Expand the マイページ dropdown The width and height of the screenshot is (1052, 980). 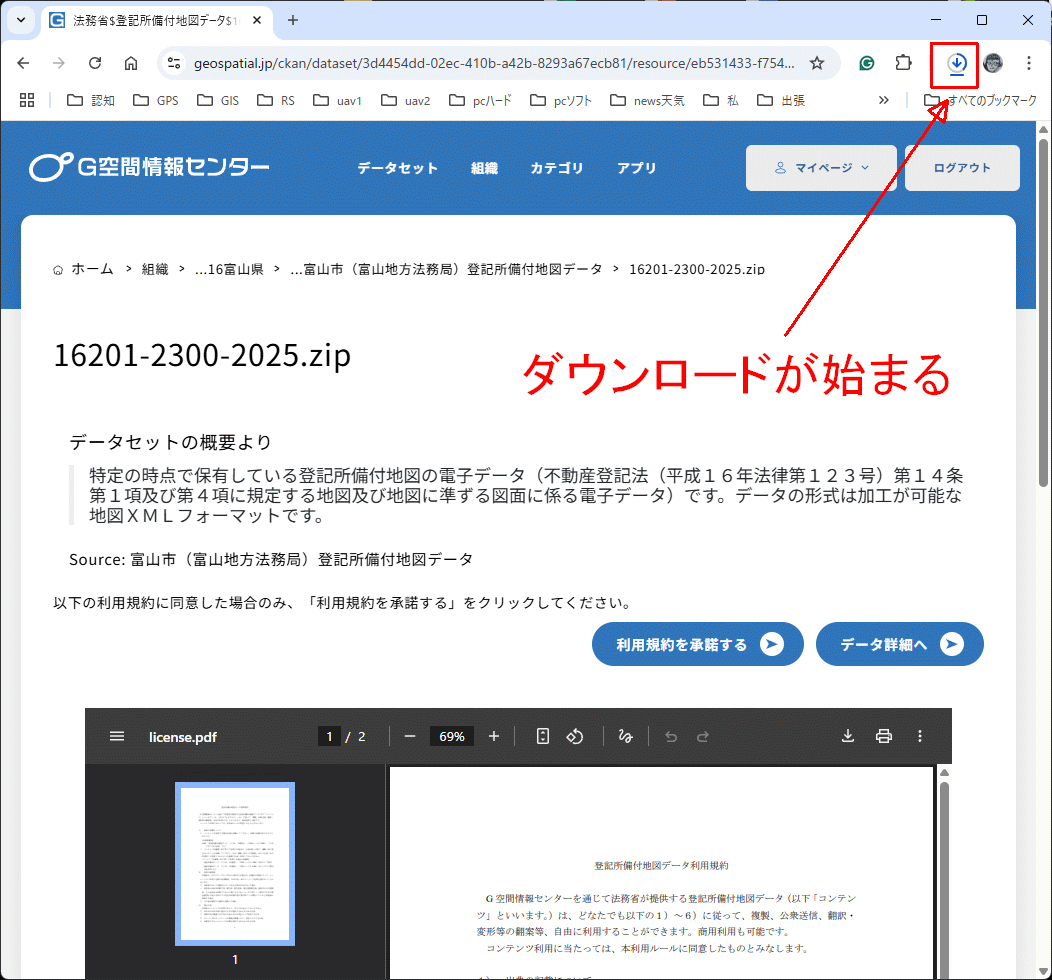pyautogui.click(x=822, y=168)
